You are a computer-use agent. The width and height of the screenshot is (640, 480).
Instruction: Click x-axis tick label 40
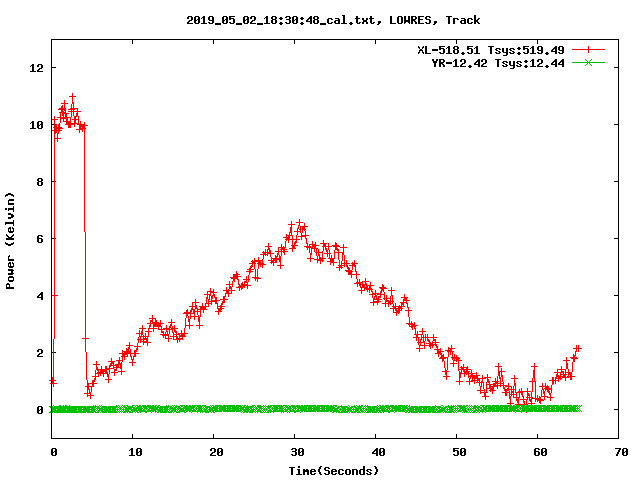378,452
